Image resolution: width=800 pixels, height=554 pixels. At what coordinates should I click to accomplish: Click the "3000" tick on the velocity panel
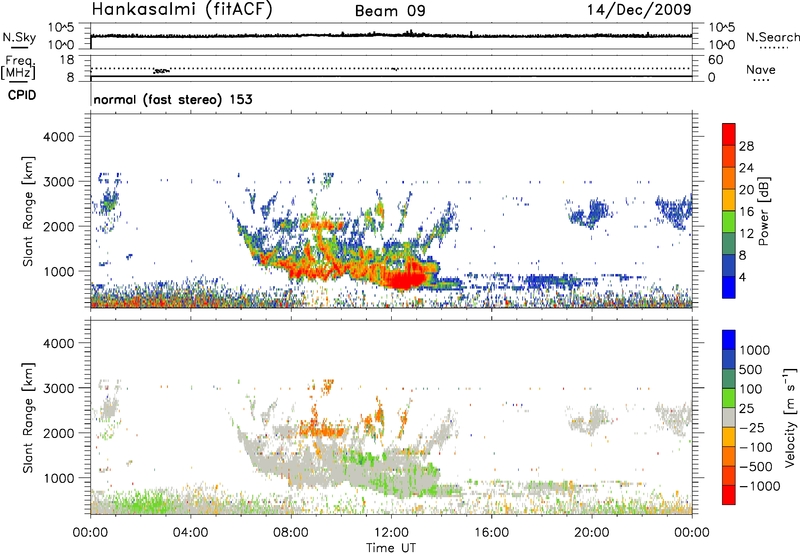59,388
